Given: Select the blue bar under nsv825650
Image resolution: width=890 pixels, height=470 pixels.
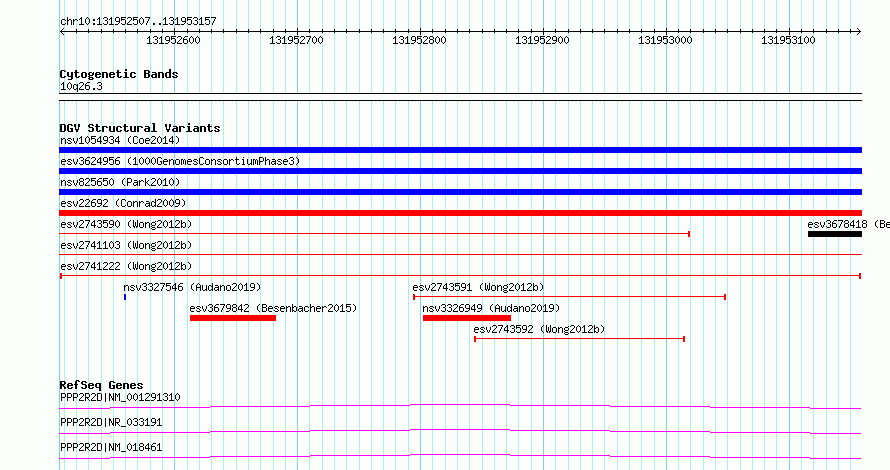Looking at the screenshot, I should pyautogui.click(x=460, y=192).
